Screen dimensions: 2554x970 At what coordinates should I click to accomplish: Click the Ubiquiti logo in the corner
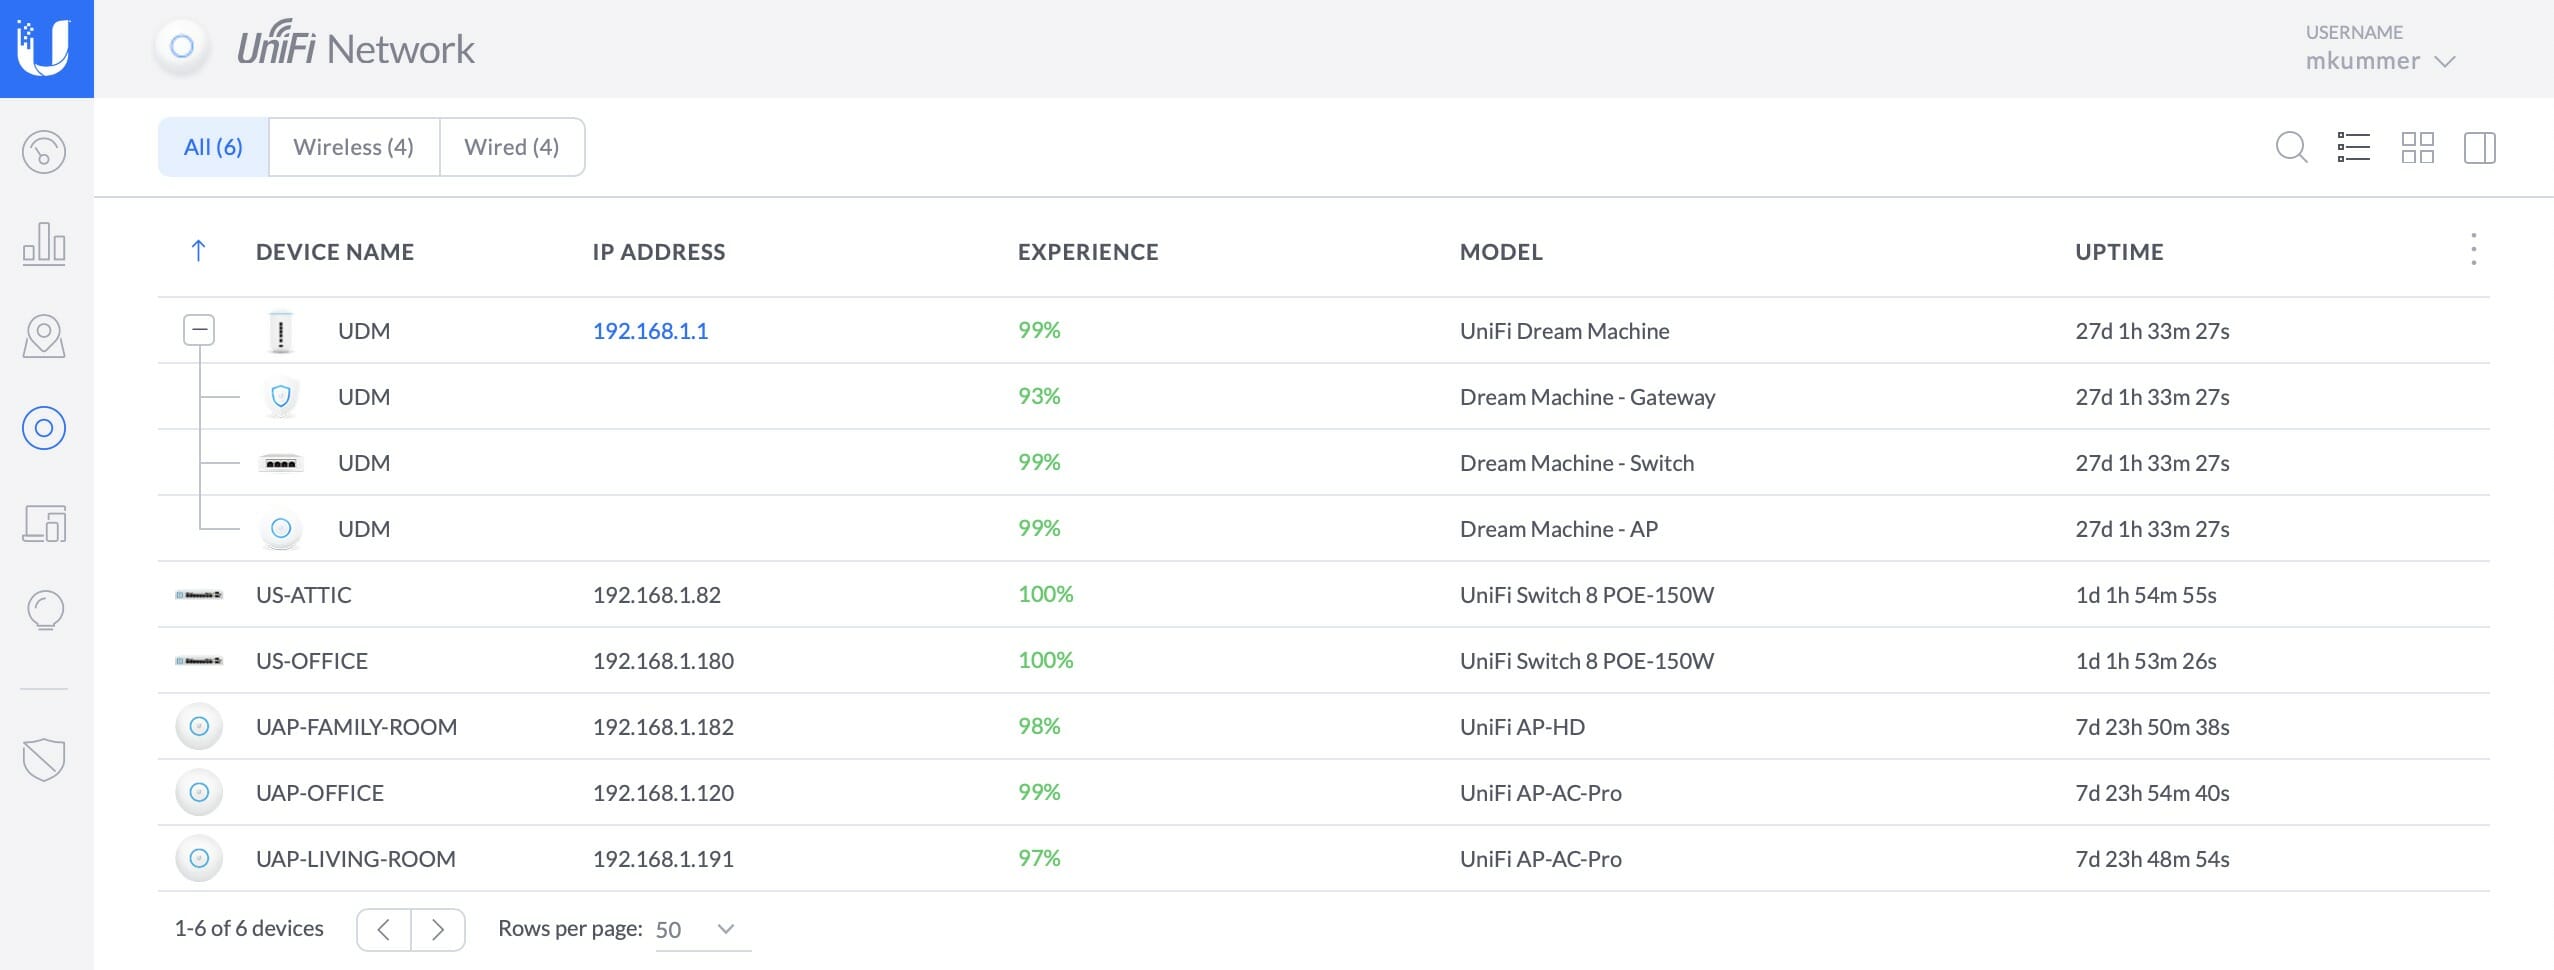pos(46,48)
